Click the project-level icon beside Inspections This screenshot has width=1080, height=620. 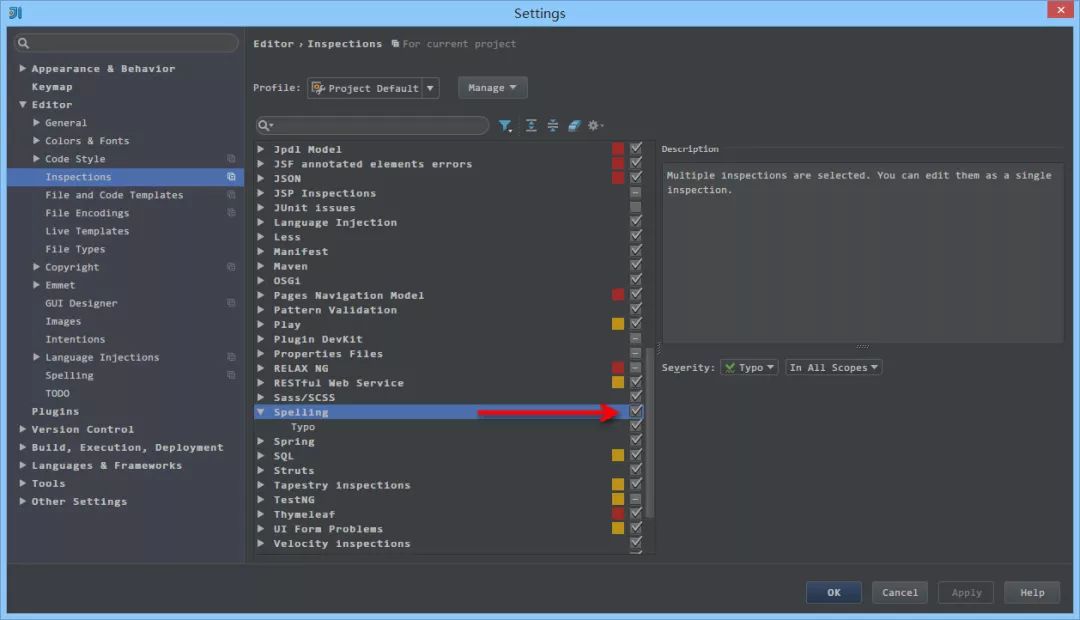click(x=231, y=177)
